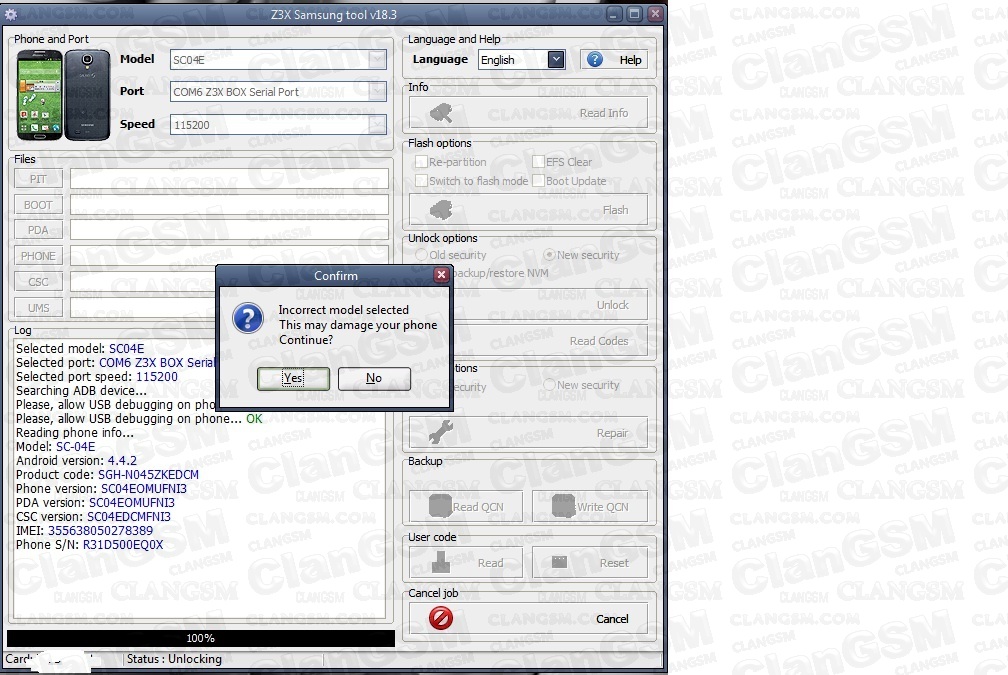Toggle the EFS Clear checkbox
Screen dimensions: 1008x675
539,161
